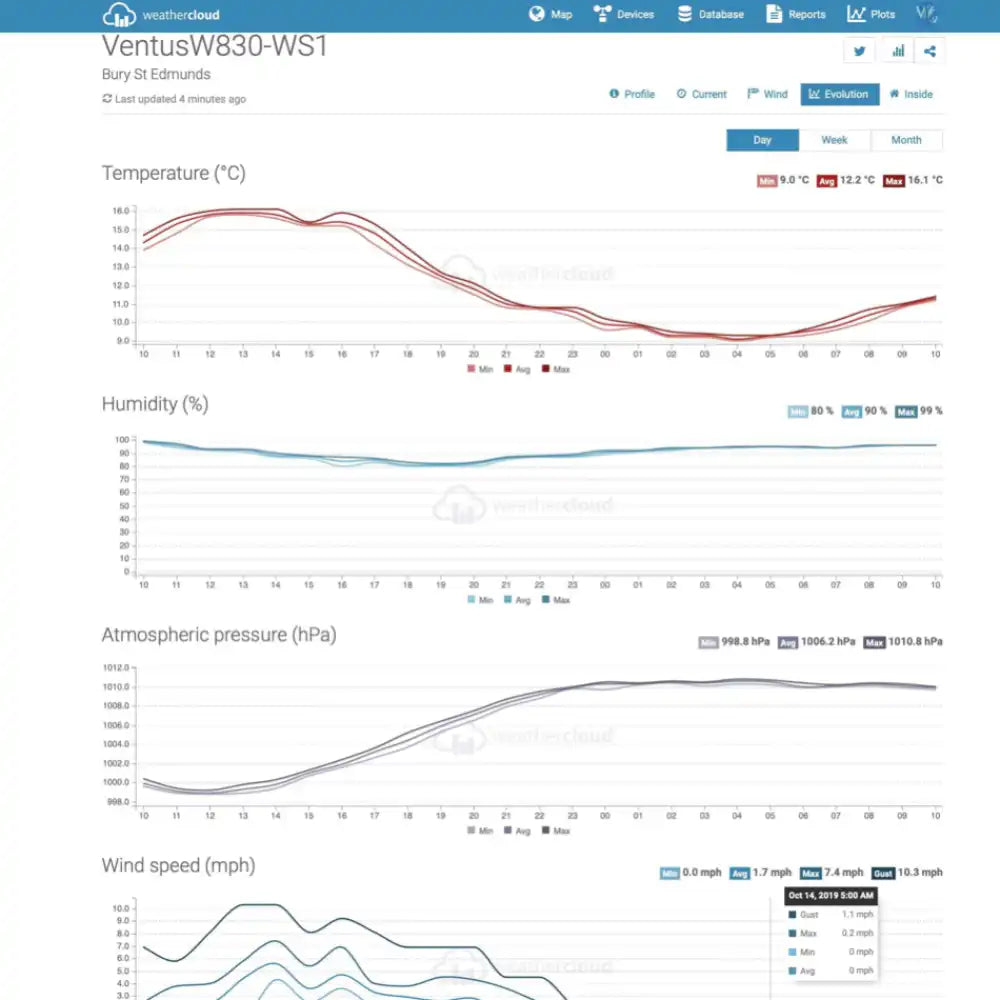This screenshot has width=1000, height=1000.
Task: Toggle Max series in Humidity legend
Action: 555,600
